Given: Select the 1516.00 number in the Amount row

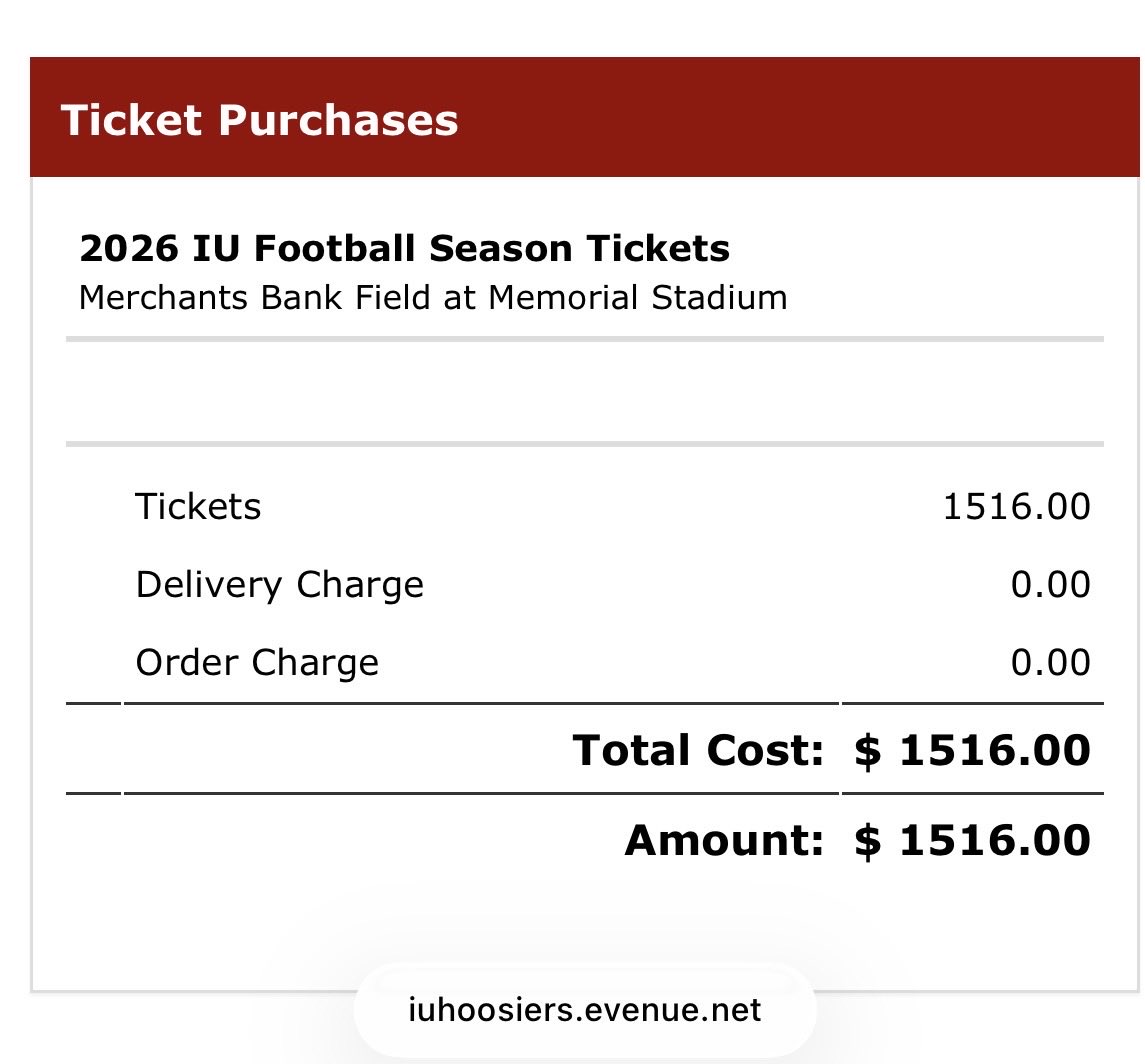Looking at the screenshot, I should click(995, 840).
